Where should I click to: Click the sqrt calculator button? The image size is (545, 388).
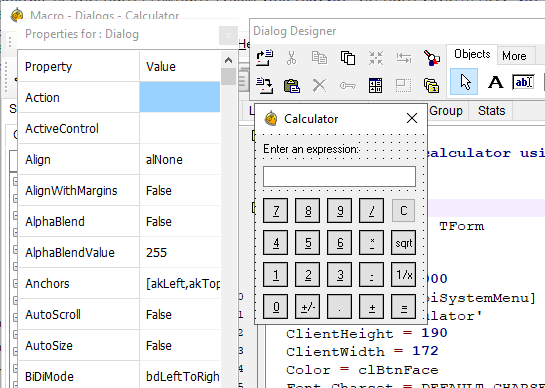tap(404, 243)
